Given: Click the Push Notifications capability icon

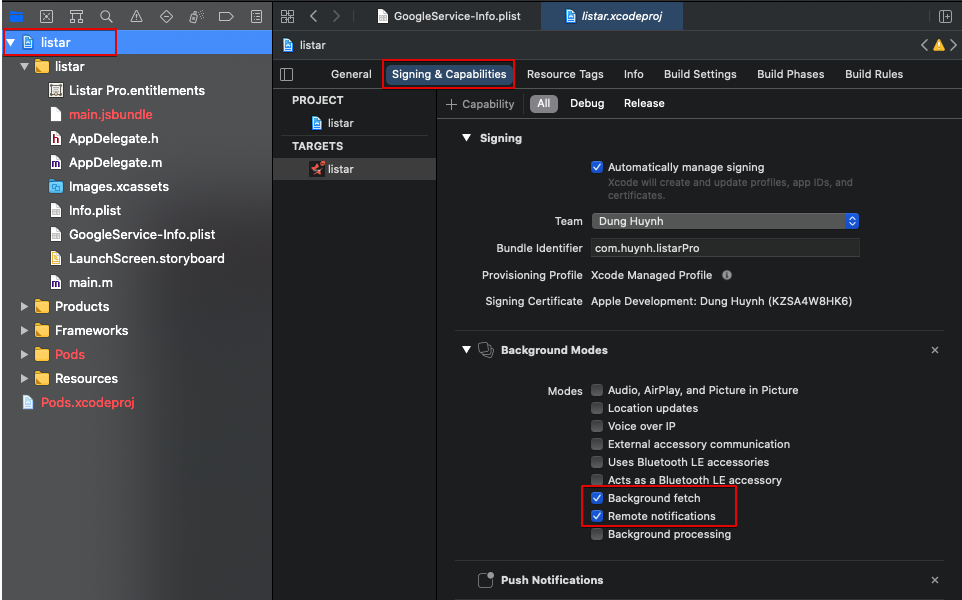Looking at the screenshot, I should 486,580.
